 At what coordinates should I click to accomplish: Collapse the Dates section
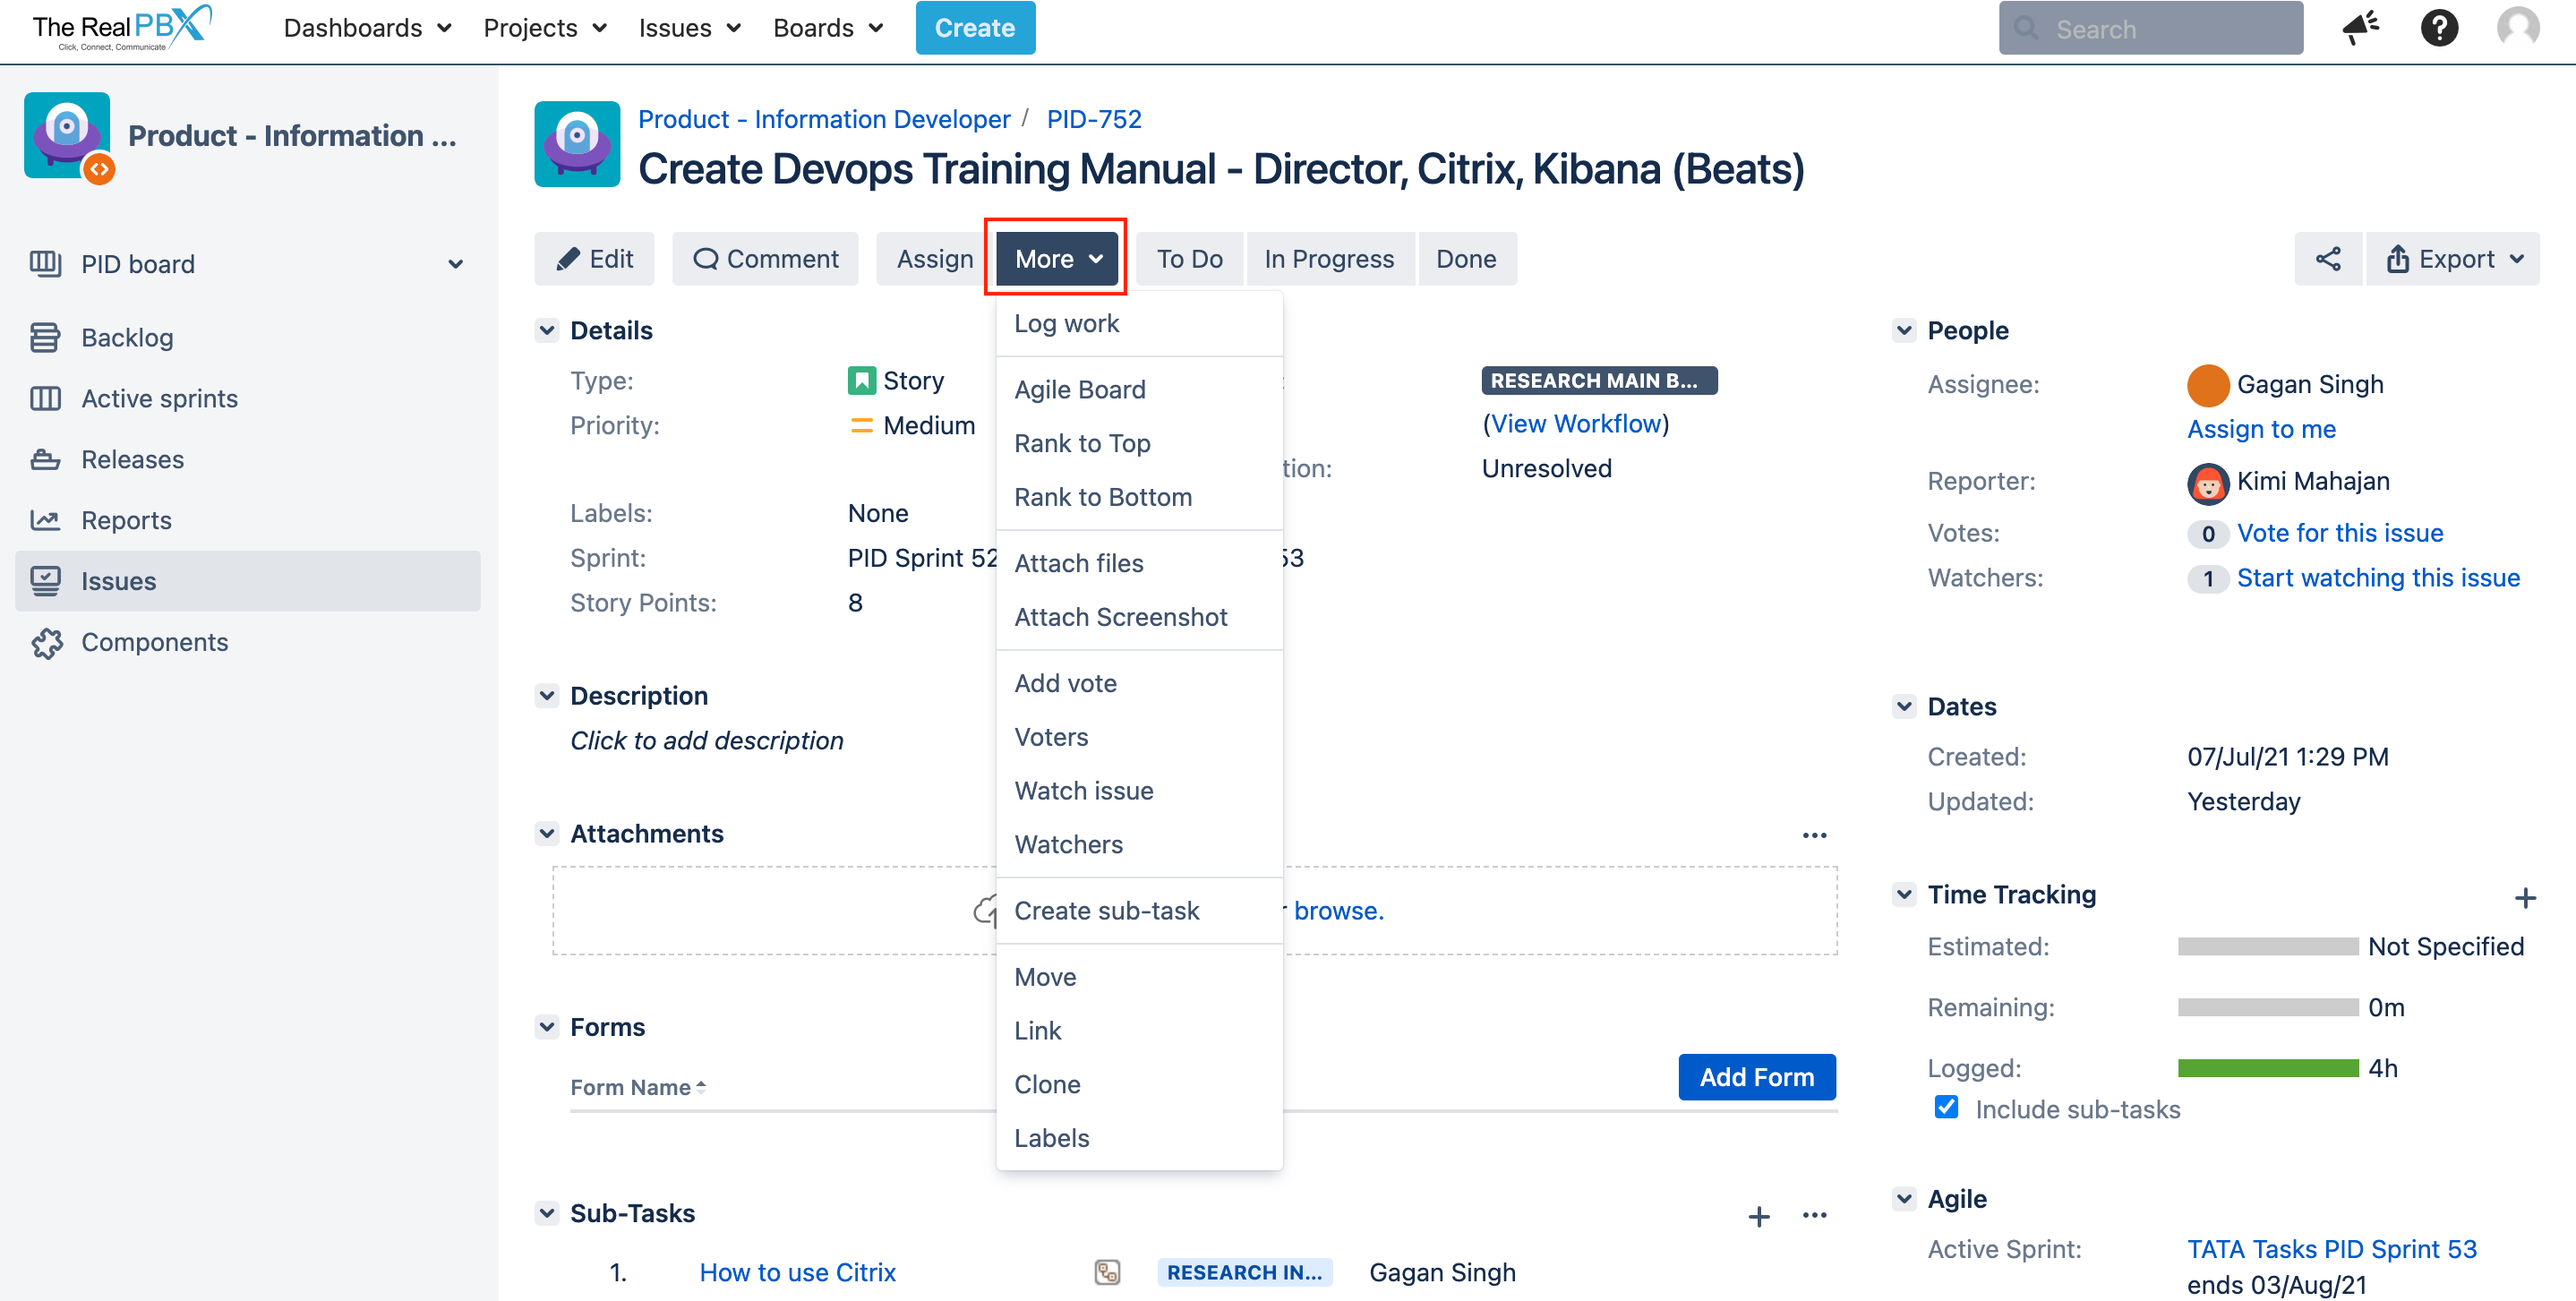coord(1904,707)
